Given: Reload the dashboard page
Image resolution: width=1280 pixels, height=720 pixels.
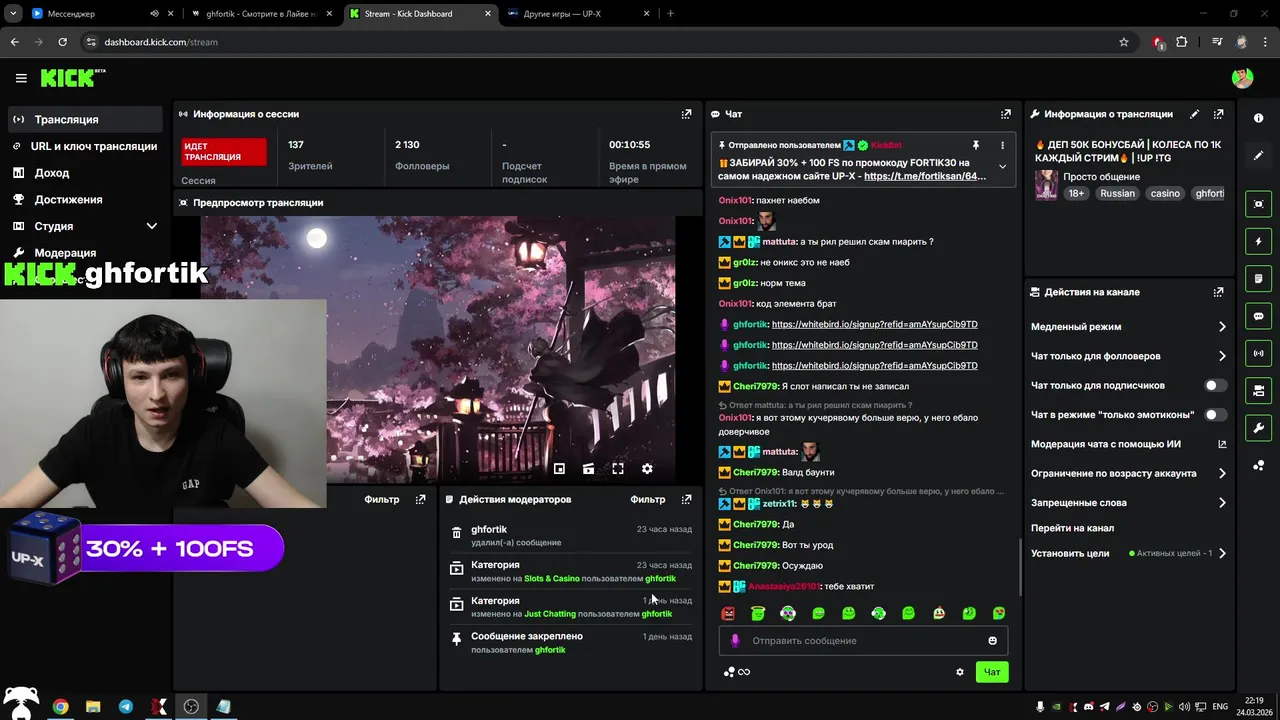Looking at the screenshot, I should point(62,42).
